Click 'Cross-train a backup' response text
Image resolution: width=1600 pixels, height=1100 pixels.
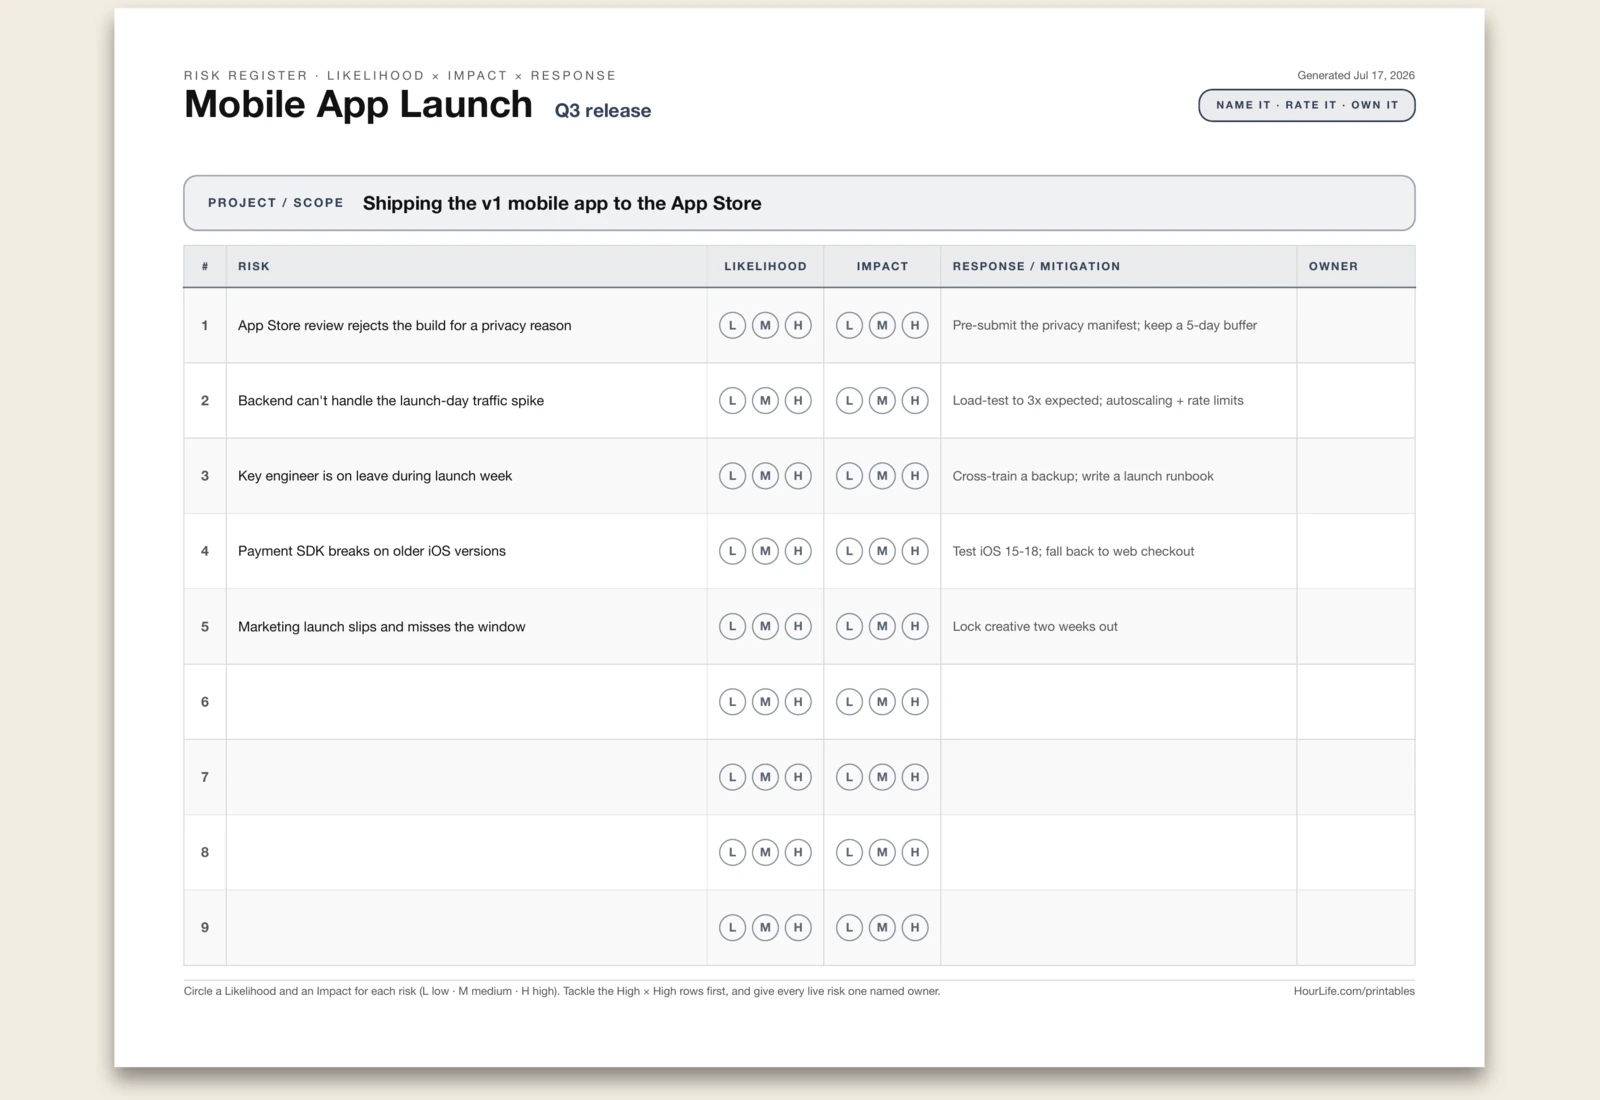1083,476
